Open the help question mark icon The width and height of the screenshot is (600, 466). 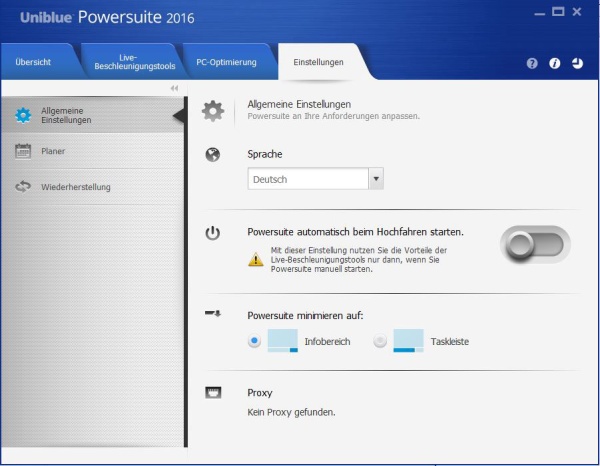point(532,63)
